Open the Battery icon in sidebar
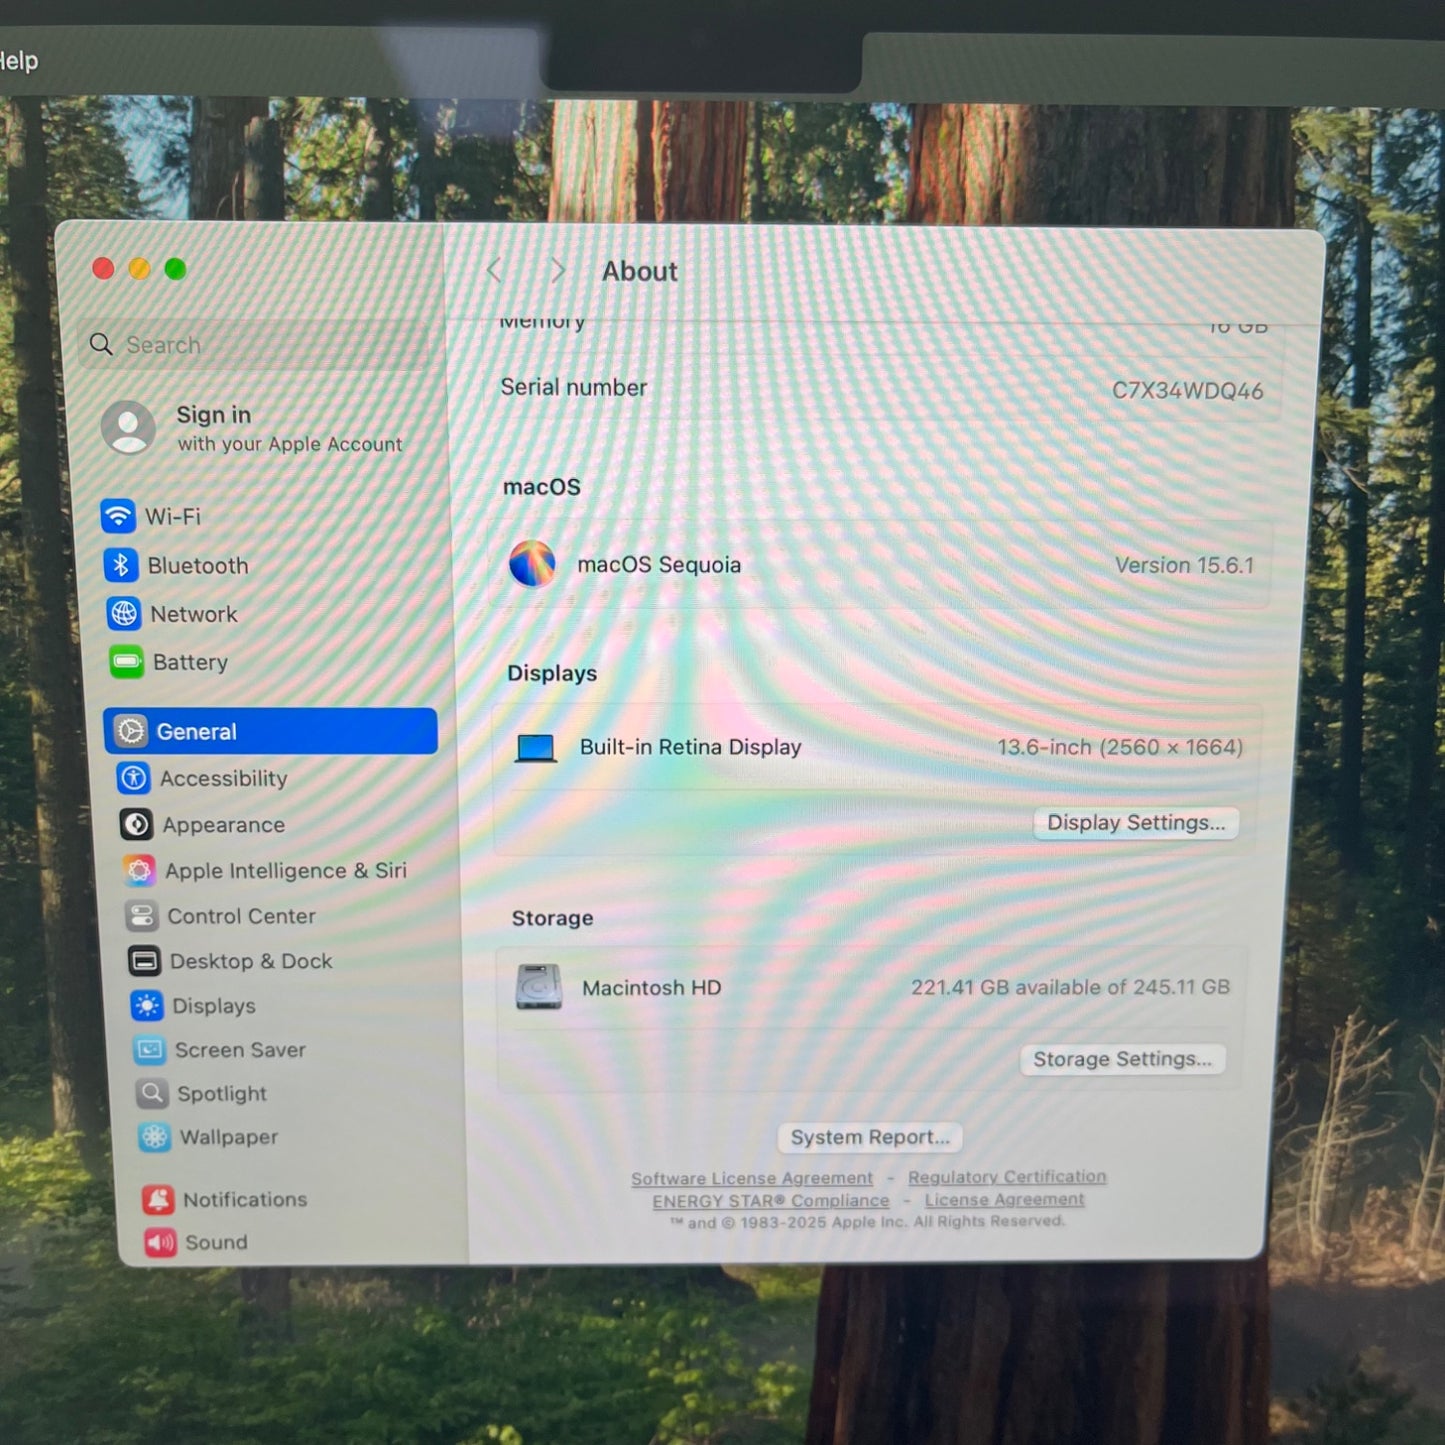The height and width of the screenshot is (1445, 1445). tap(127, 661)
